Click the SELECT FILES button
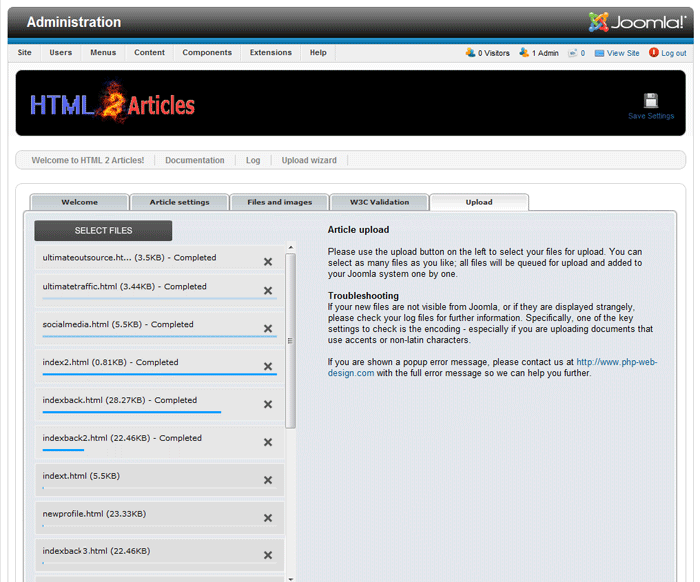The image size is (700, 582). point(103,231)
